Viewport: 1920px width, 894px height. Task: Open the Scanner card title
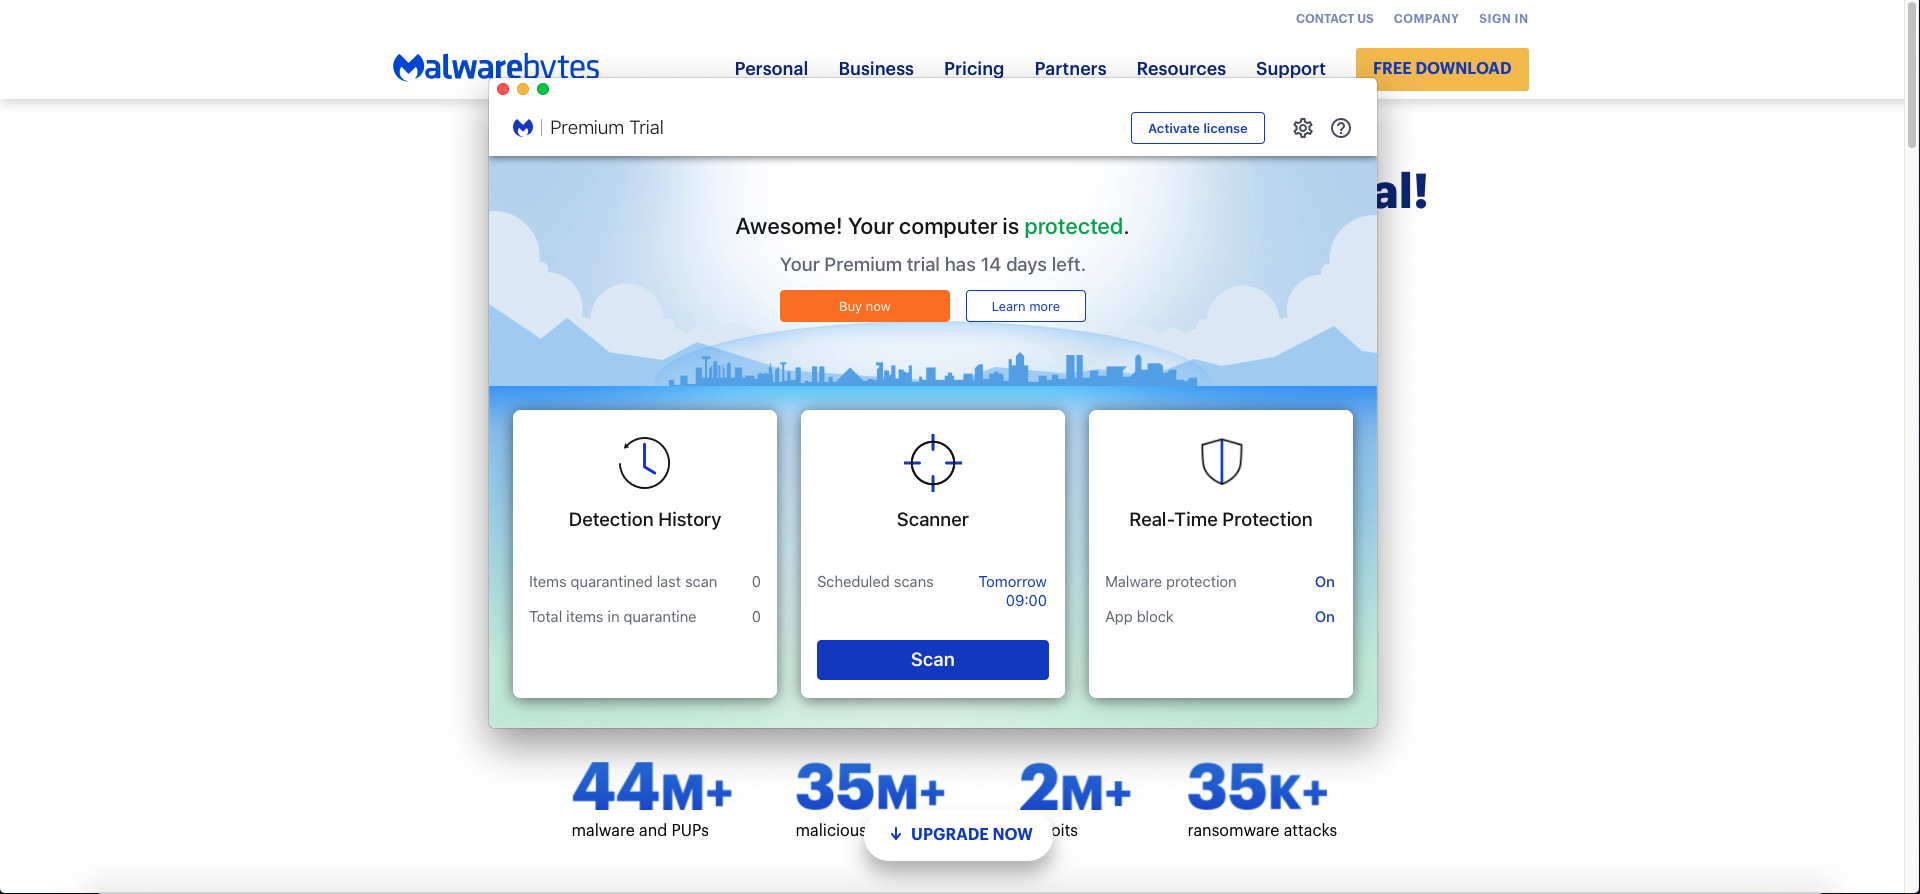point(933,520)
